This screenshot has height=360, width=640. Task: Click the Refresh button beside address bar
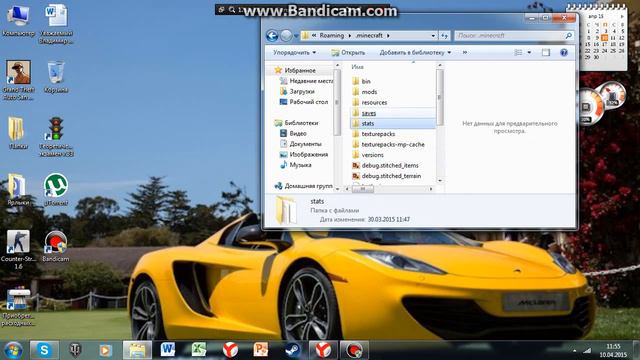tap(444, 36)
